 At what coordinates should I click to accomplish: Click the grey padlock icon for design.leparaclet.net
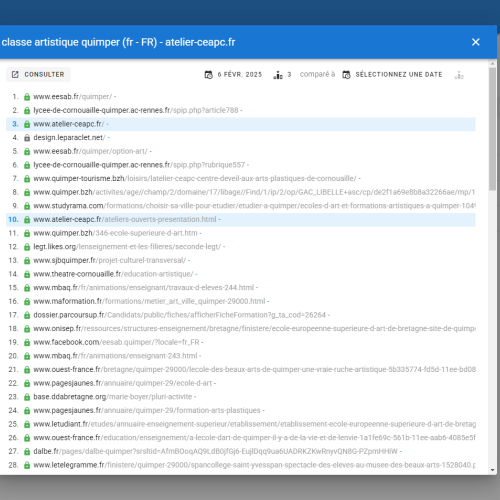point(27,138)
